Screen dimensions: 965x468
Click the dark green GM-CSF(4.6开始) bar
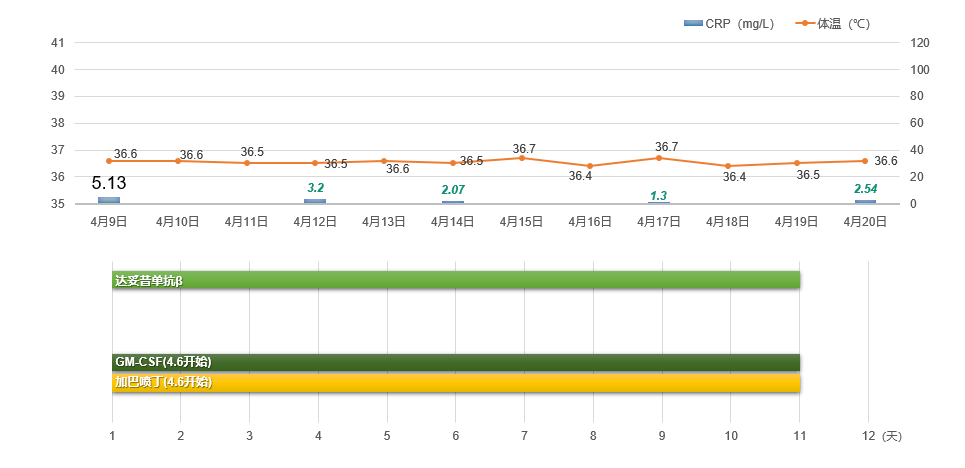tap(456, 362)
